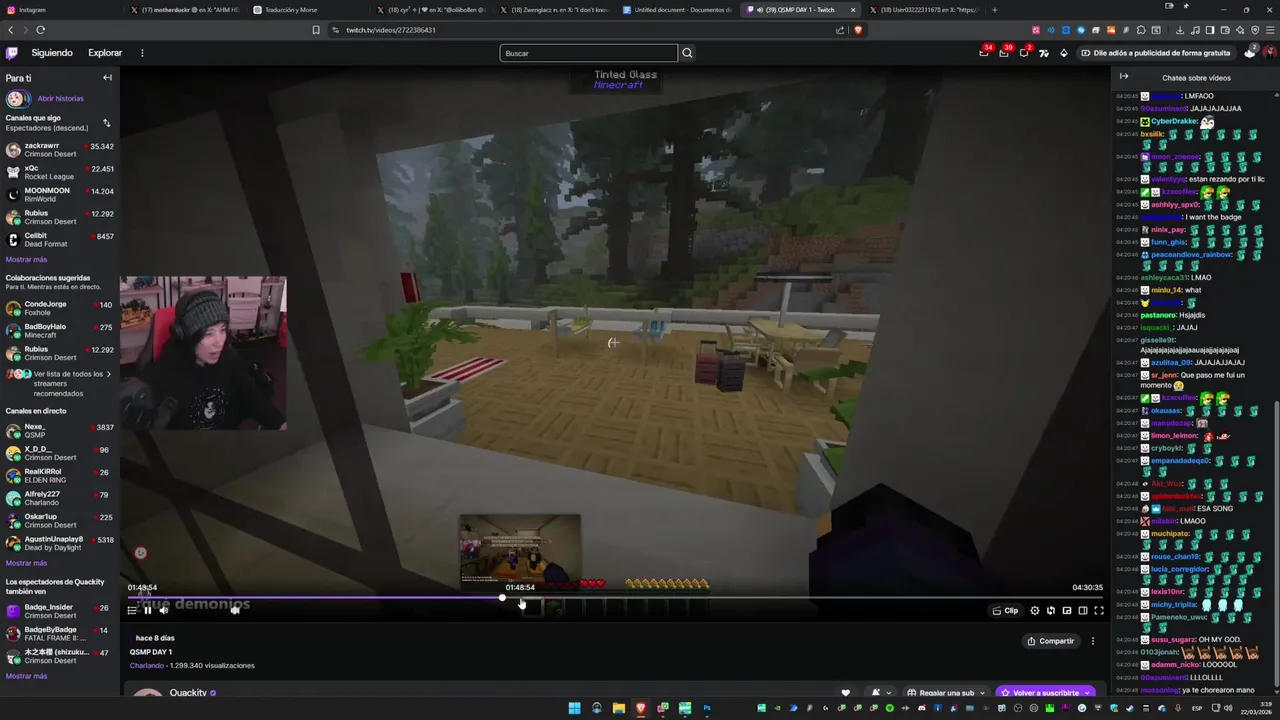Screen dimensions: 1280x720
Task: Open xQc channel in sidebar
Action: point(60,173)
